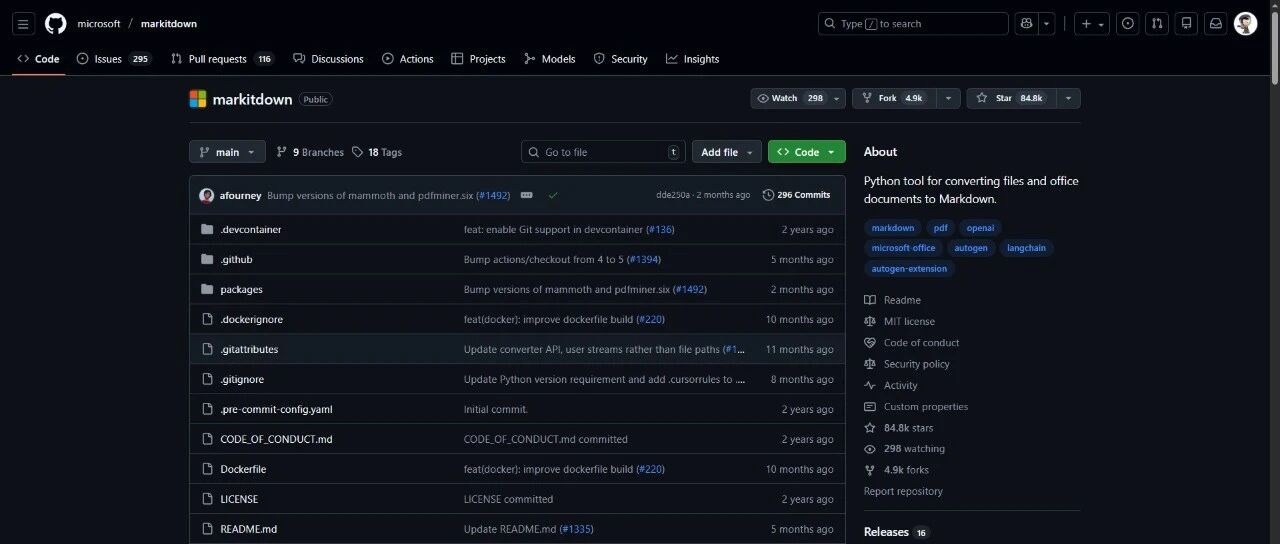Open the issues icon in top header
The width and height of the screenshot is (1280, 544).
coord(1128,24)
